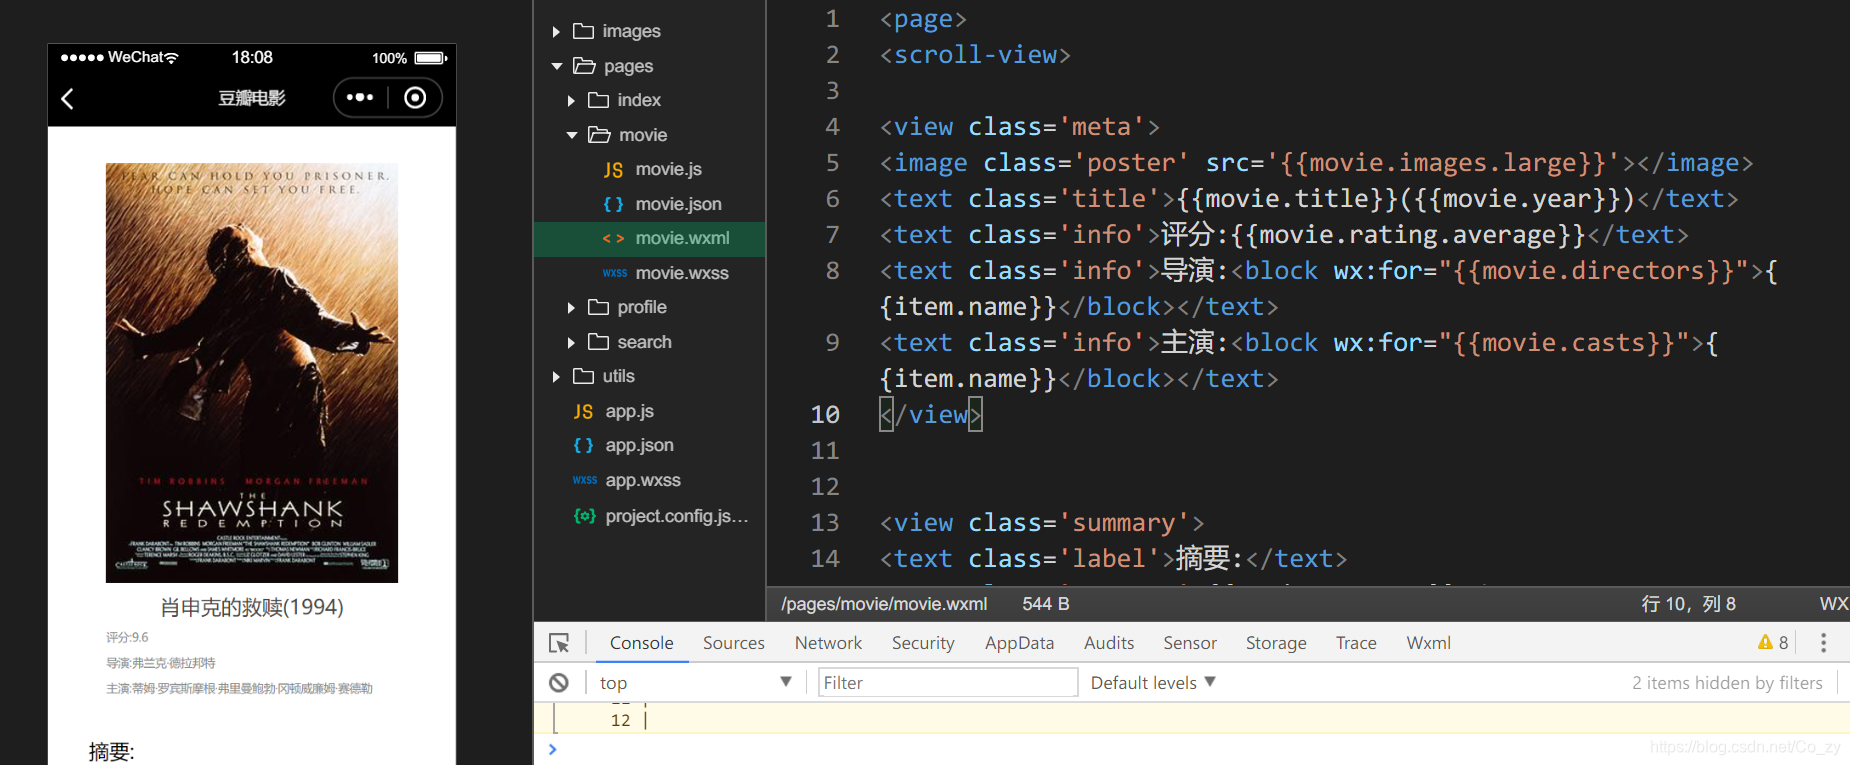Select the images folder icon
Viewport: 1850px width, 765px height.
pos(583,31)
